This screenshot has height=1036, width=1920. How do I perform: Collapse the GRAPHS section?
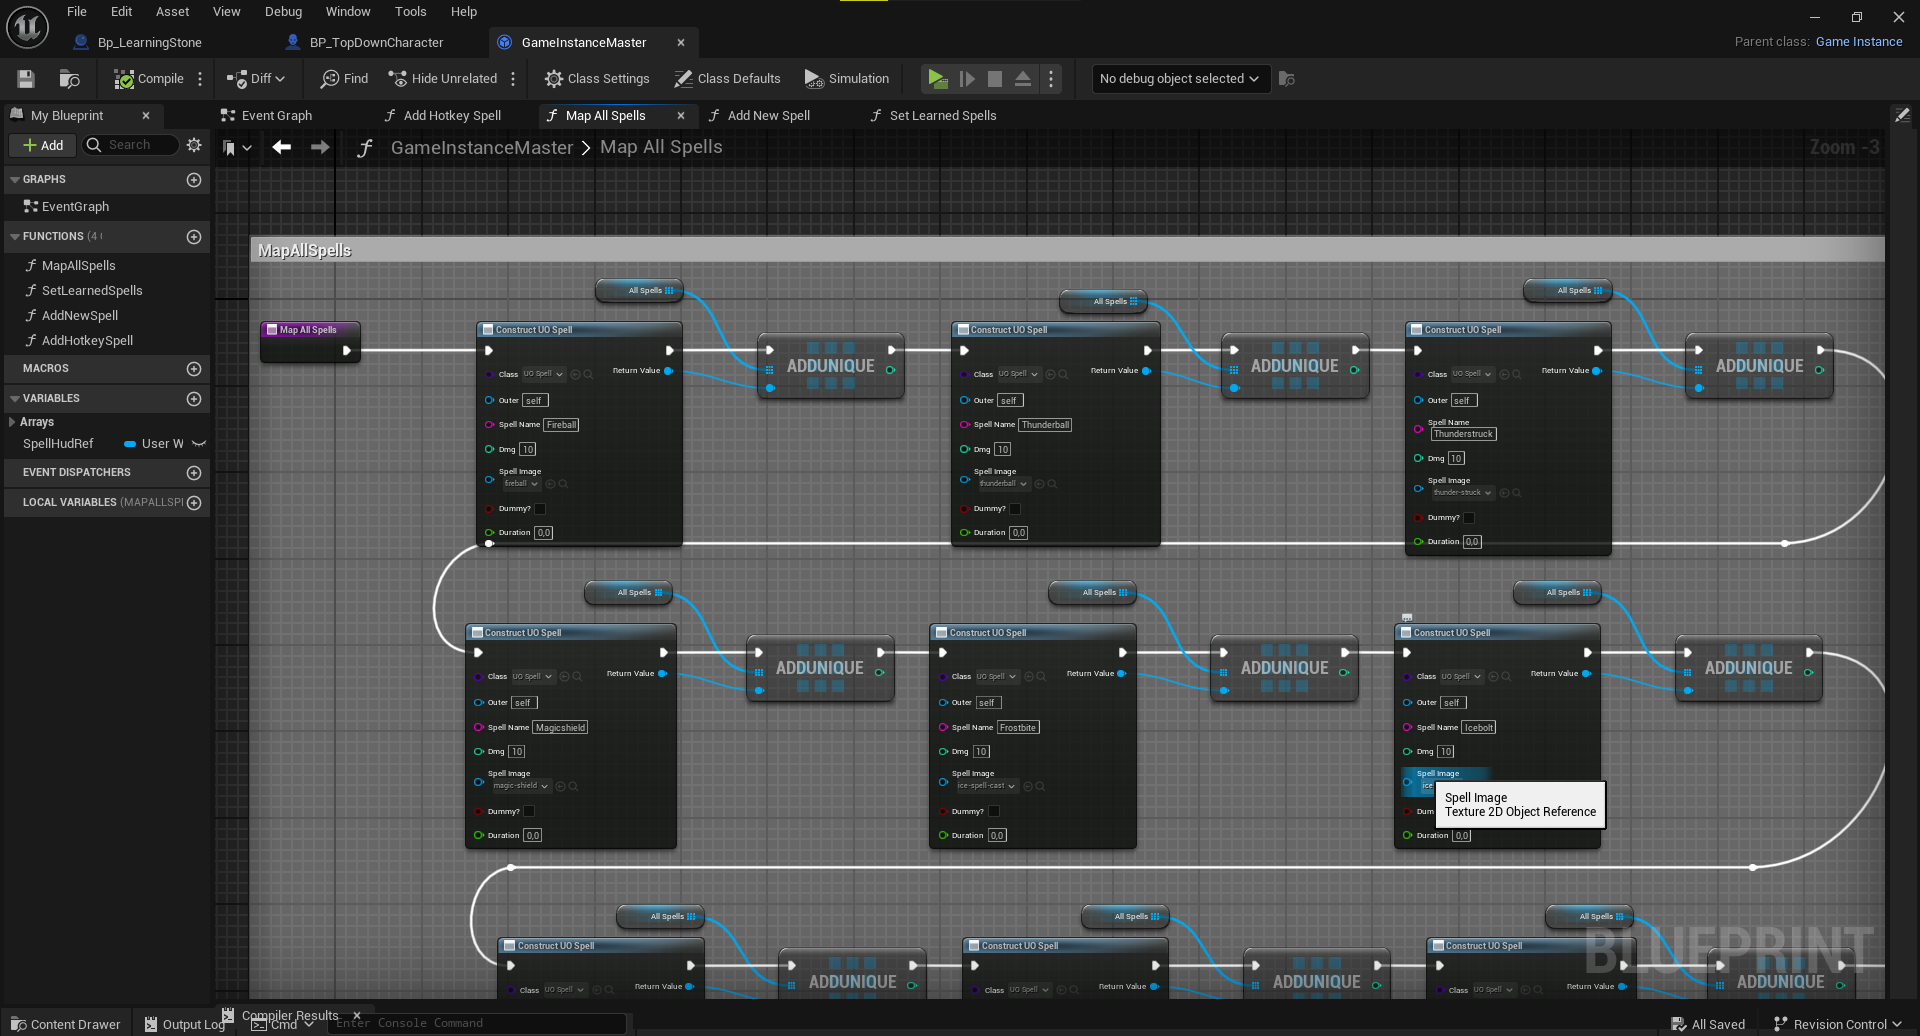[x=15, y=180]
